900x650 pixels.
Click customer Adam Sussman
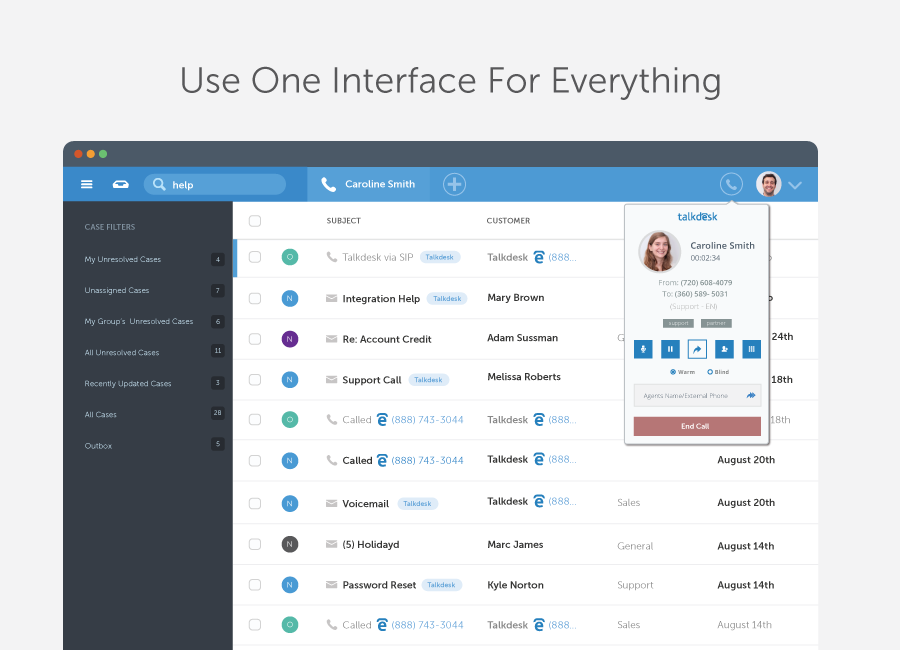(522, 338)
